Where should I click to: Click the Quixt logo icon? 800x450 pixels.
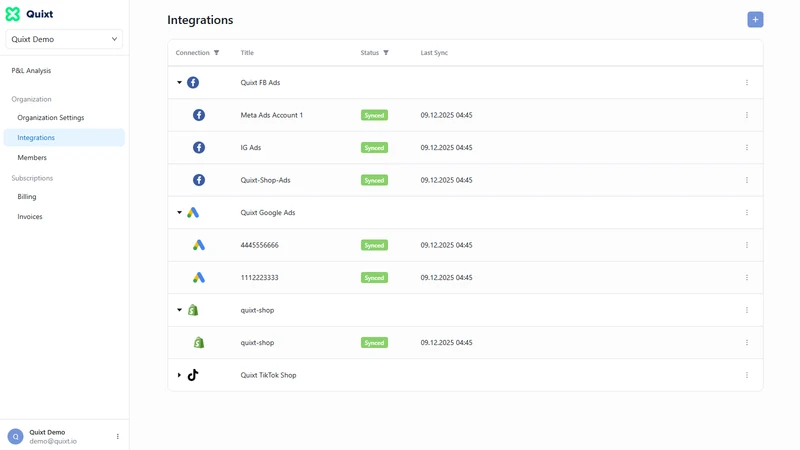click(x=13, y=14)
